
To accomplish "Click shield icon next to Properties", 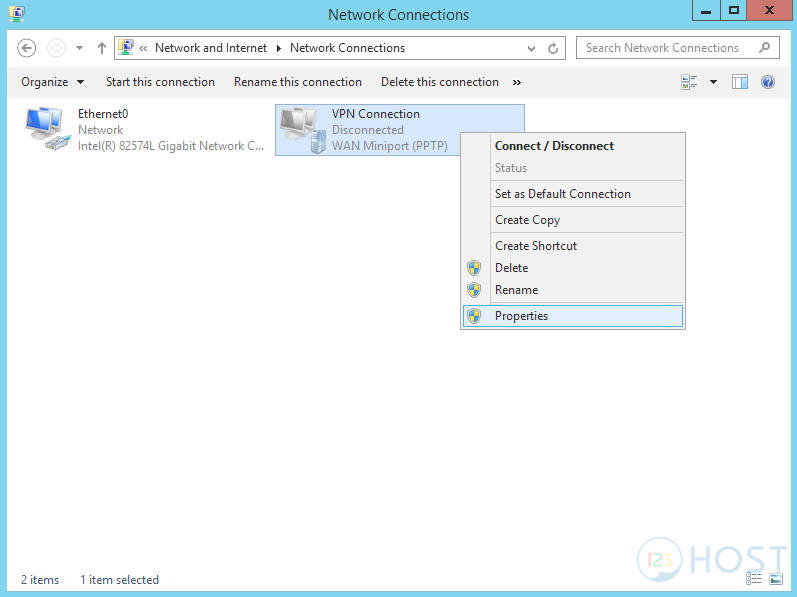I will (474, 316).
